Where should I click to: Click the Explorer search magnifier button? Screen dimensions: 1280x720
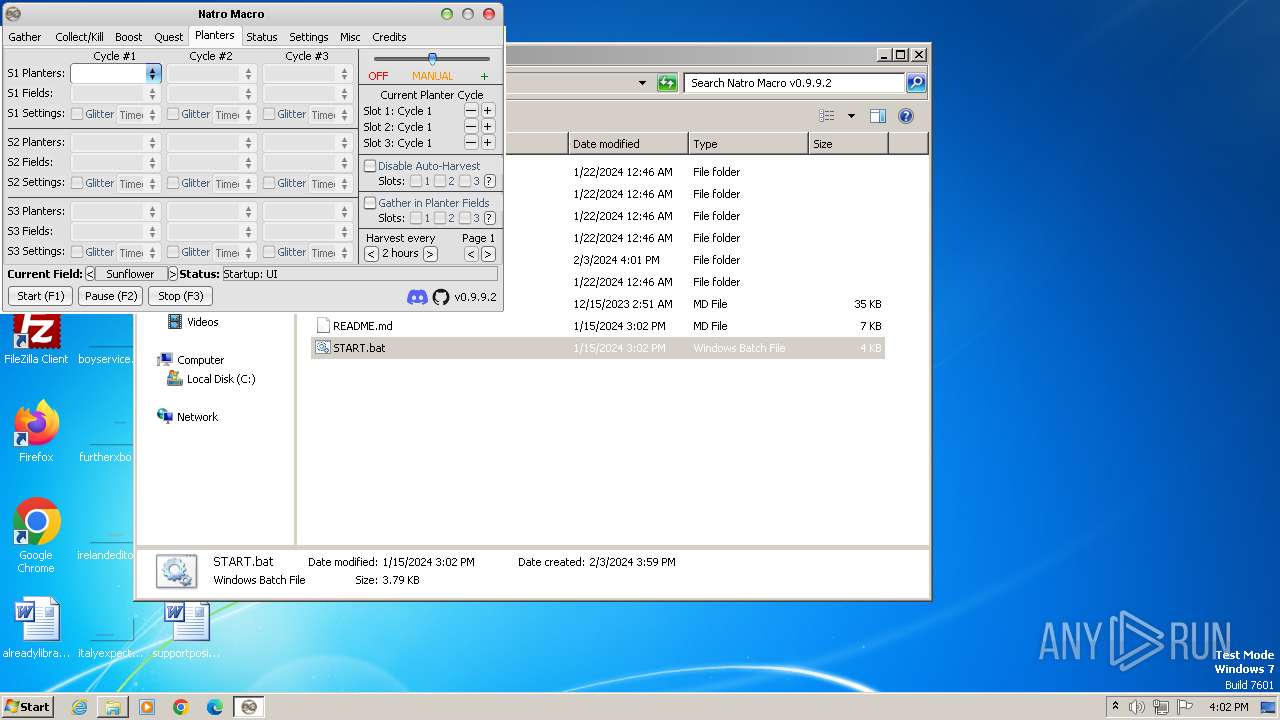pyautogui.click(x=916, y=83)
